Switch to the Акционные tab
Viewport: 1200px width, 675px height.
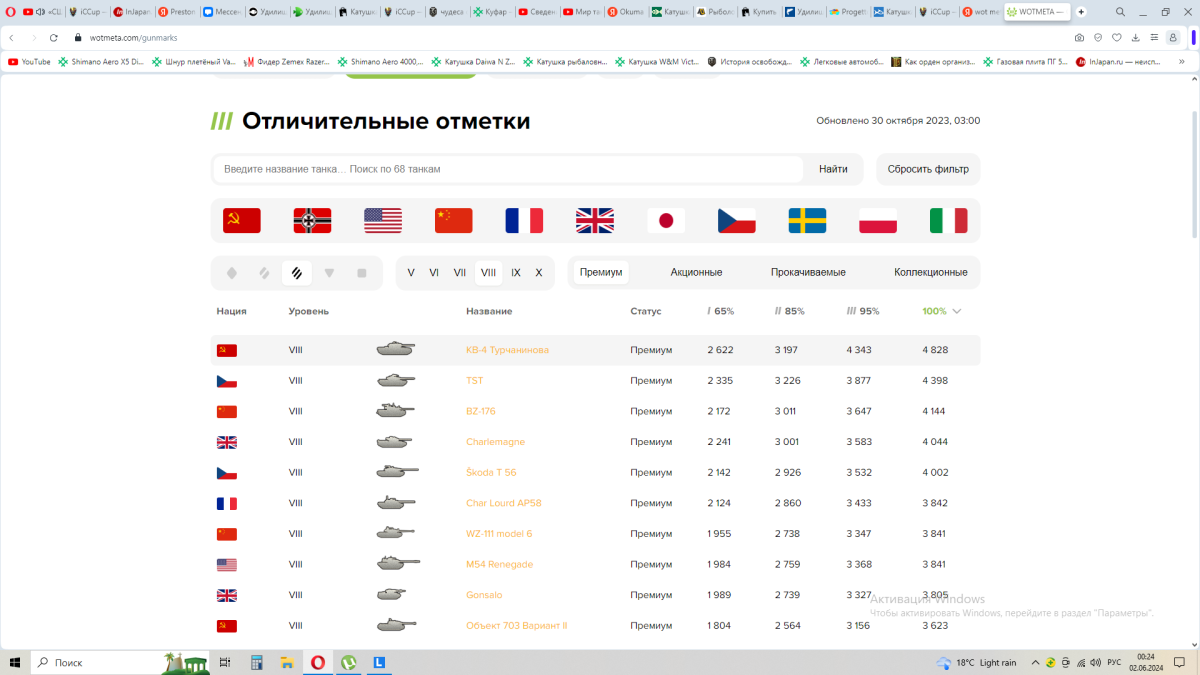[x=696, y=272]
